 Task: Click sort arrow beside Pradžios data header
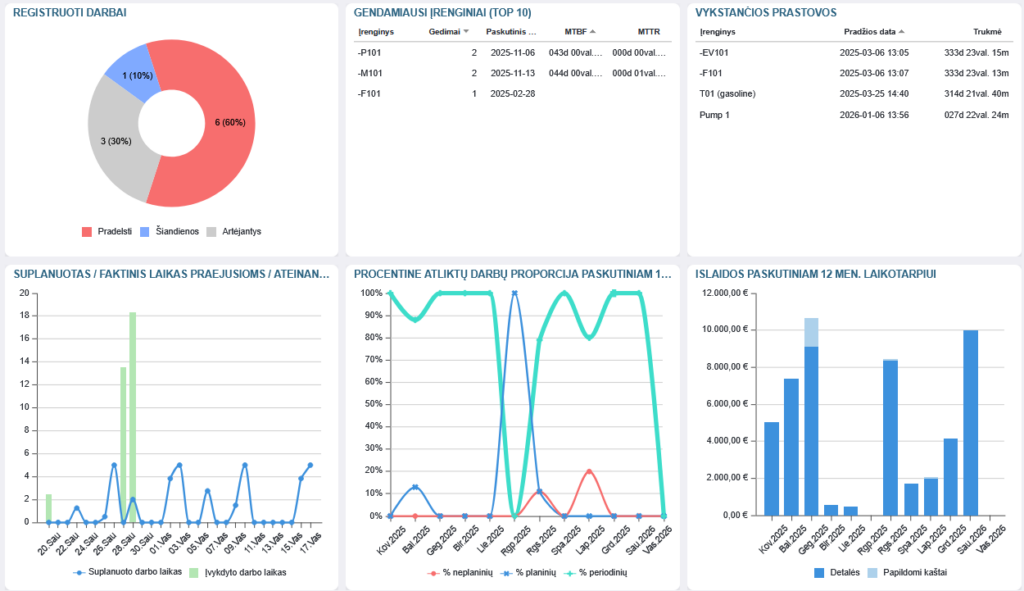tap(903, 32)
